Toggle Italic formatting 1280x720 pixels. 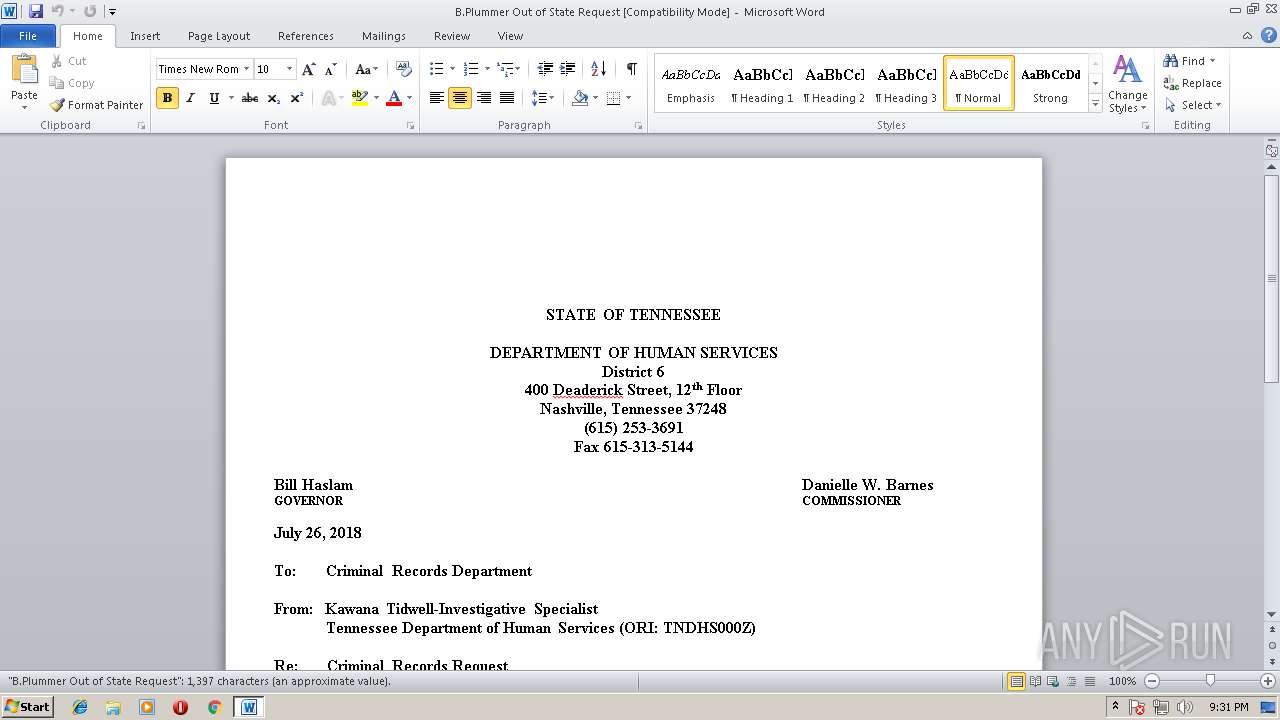(190, 98)
